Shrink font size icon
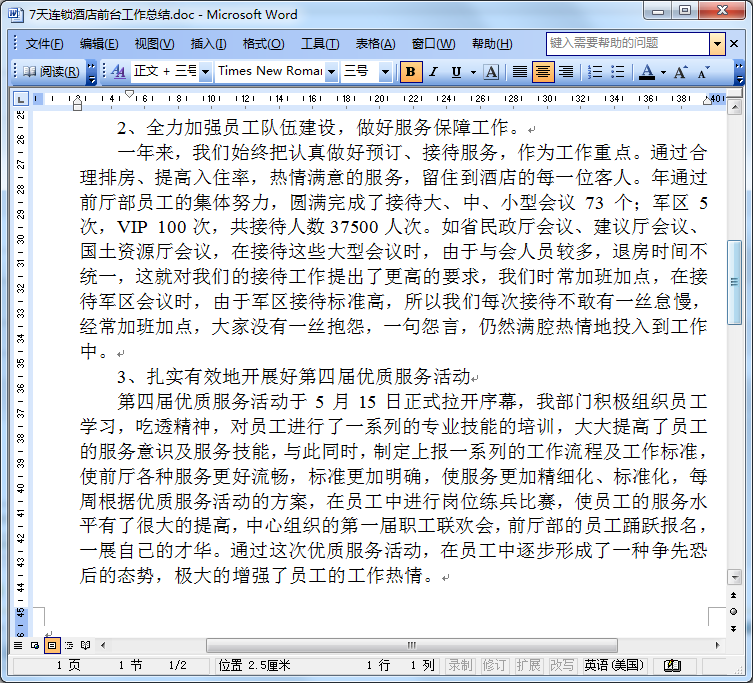Viewport: 753px width, 683px height. tap(704, 72)
